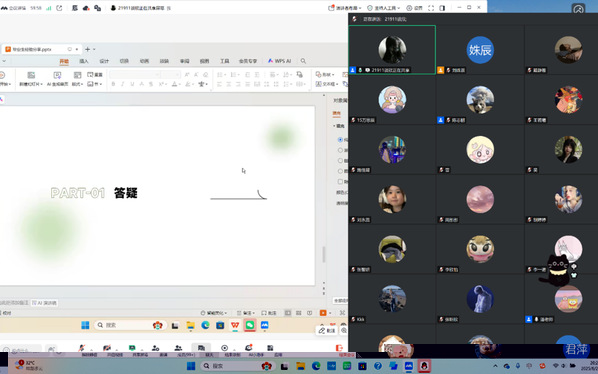The image size is (598, 374).
Task: Open Edge browser in bottom Windows taskbar
Action: pos(316,366)
